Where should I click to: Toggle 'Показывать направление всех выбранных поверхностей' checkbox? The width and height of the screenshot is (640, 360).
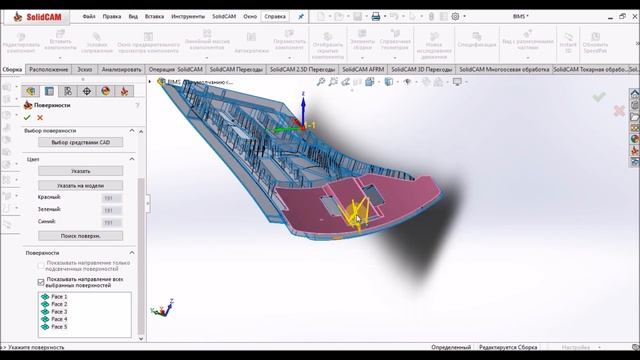coord(41,282)
